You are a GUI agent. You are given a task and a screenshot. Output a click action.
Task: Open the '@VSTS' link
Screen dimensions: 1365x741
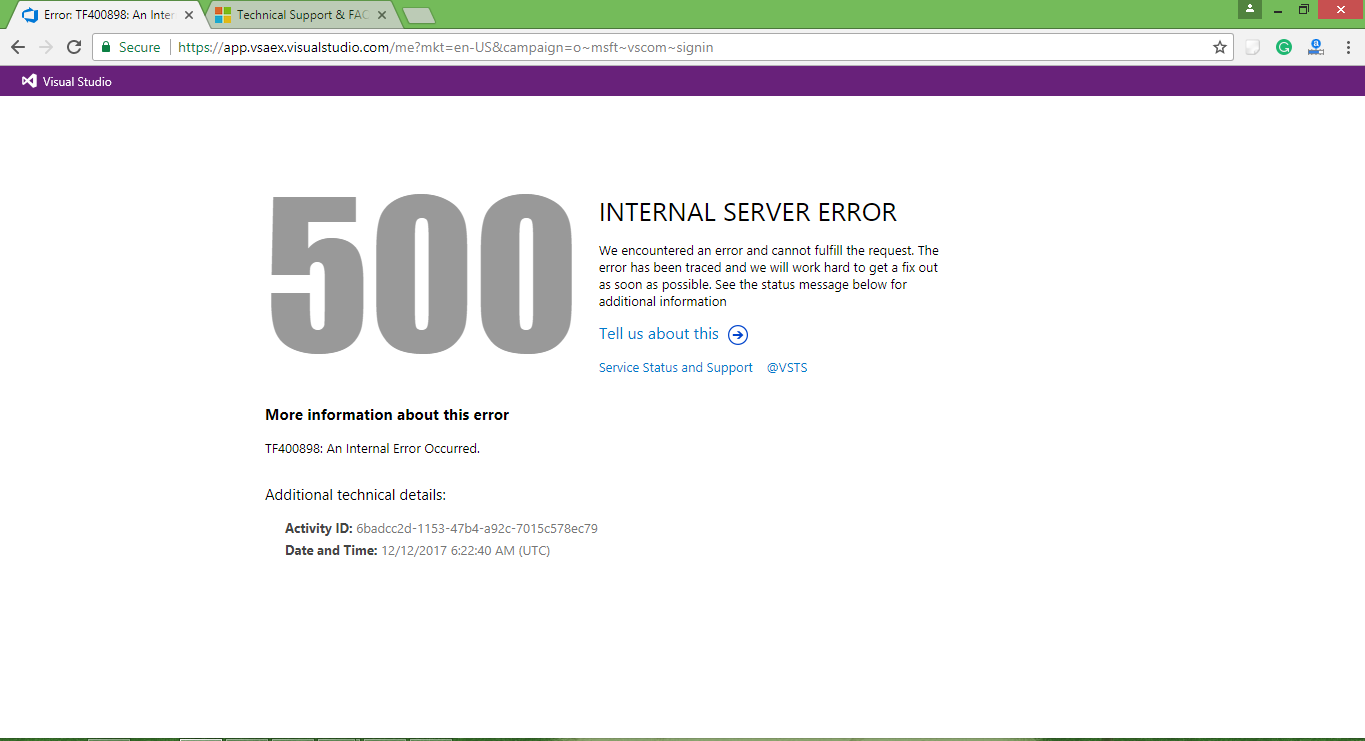click(787, 368)
